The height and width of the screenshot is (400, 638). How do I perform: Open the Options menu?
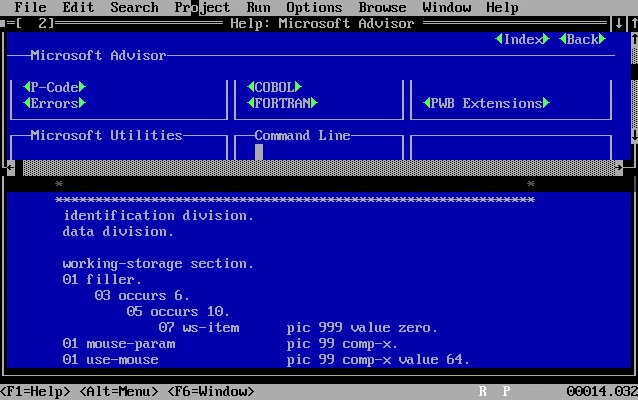[314, 7]
